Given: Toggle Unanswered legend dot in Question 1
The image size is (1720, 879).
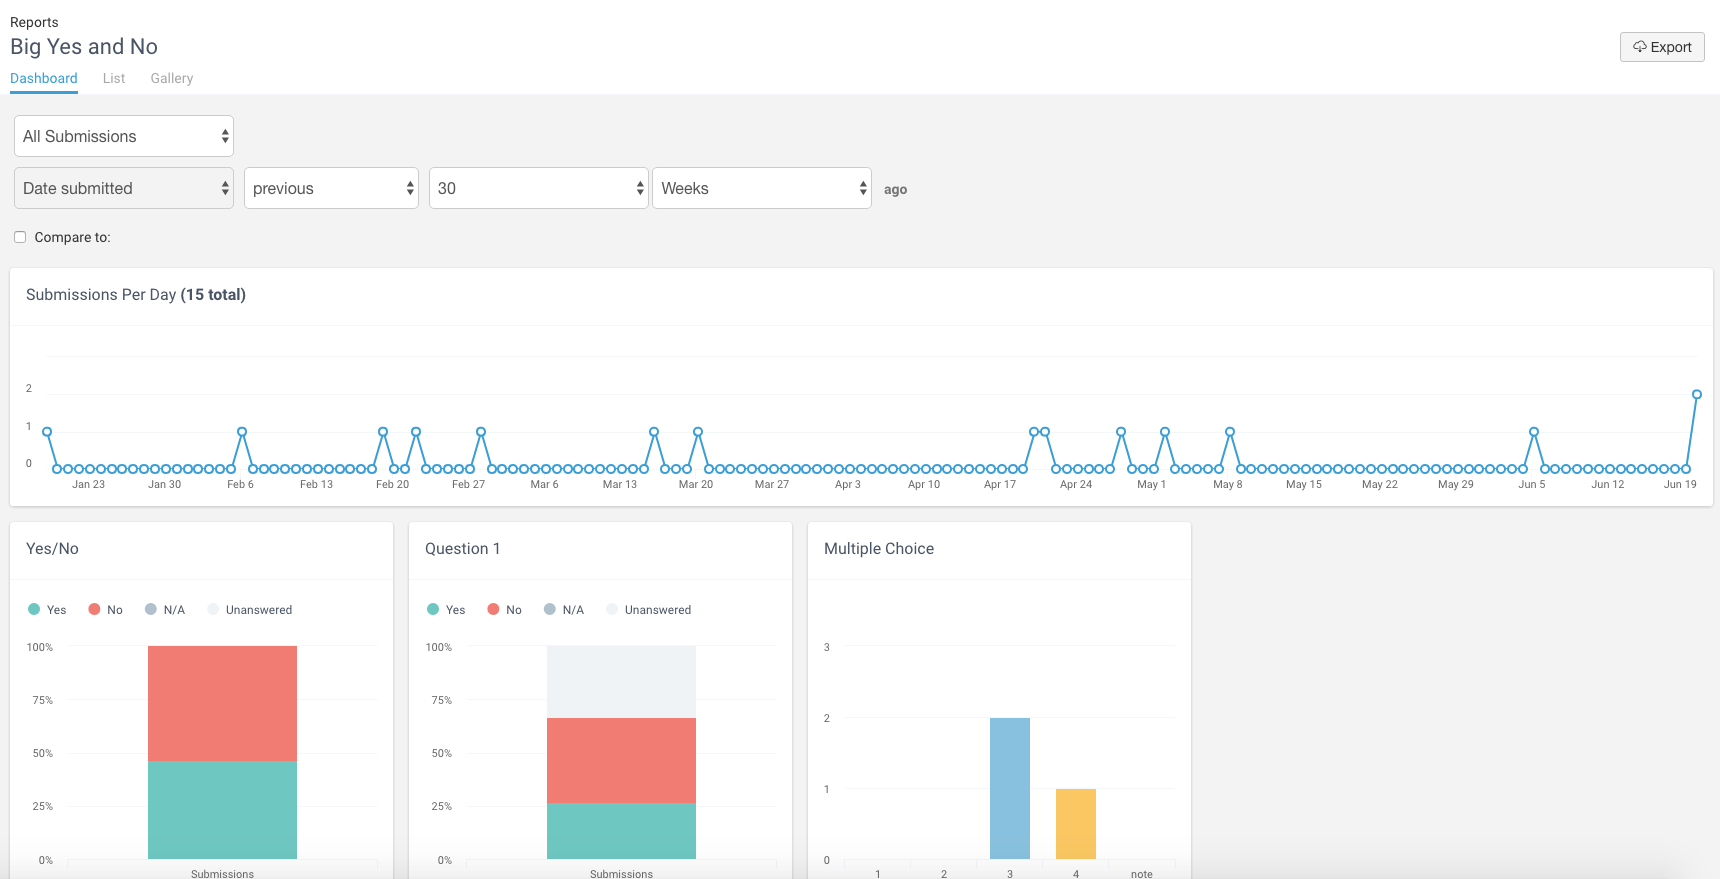Looking at the screenshot, I should click(x=612, y=609).
